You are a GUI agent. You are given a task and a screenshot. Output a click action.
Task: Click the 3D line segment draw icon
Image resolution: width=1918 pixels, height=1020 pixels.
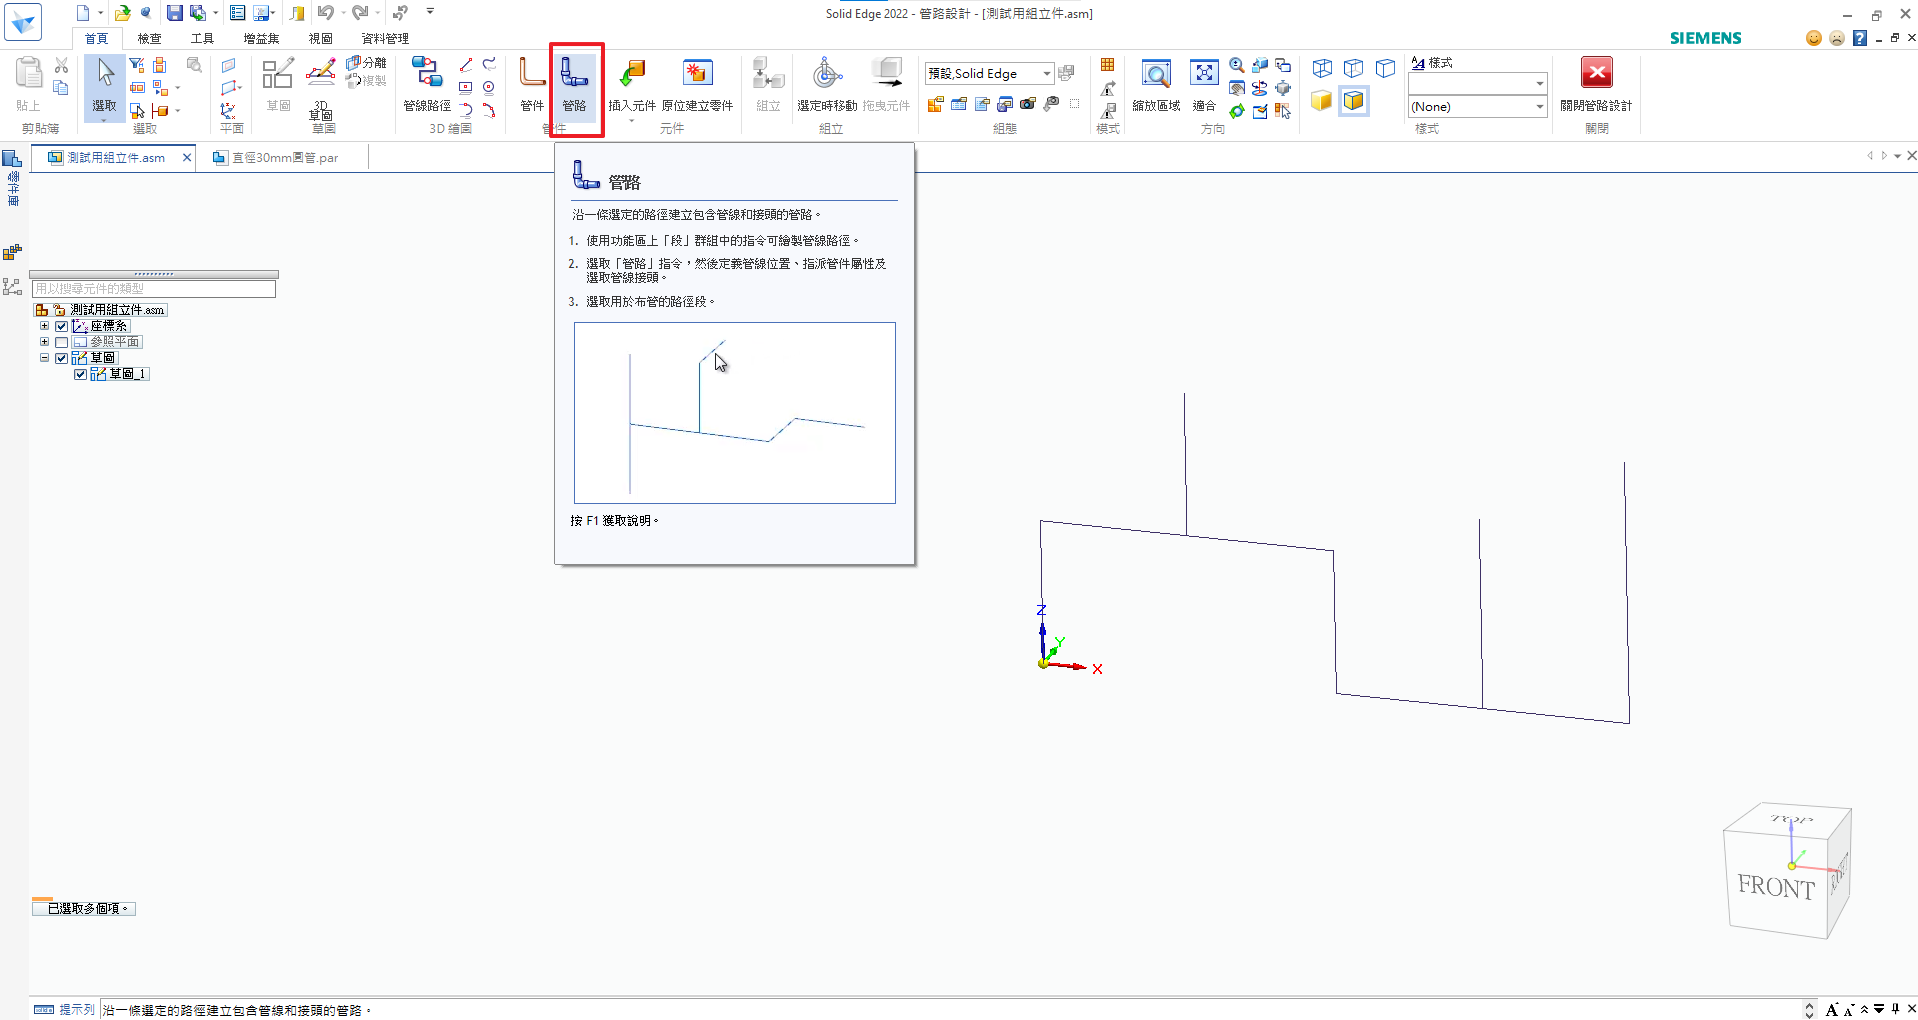466,65
